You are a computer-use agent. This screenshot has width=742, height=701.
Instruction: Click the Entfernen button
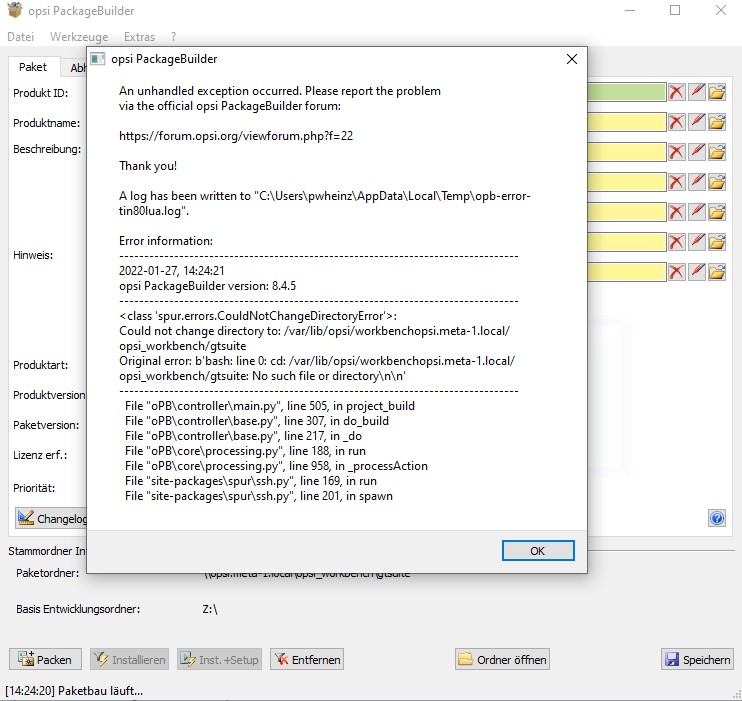click(x=307, y=659)
